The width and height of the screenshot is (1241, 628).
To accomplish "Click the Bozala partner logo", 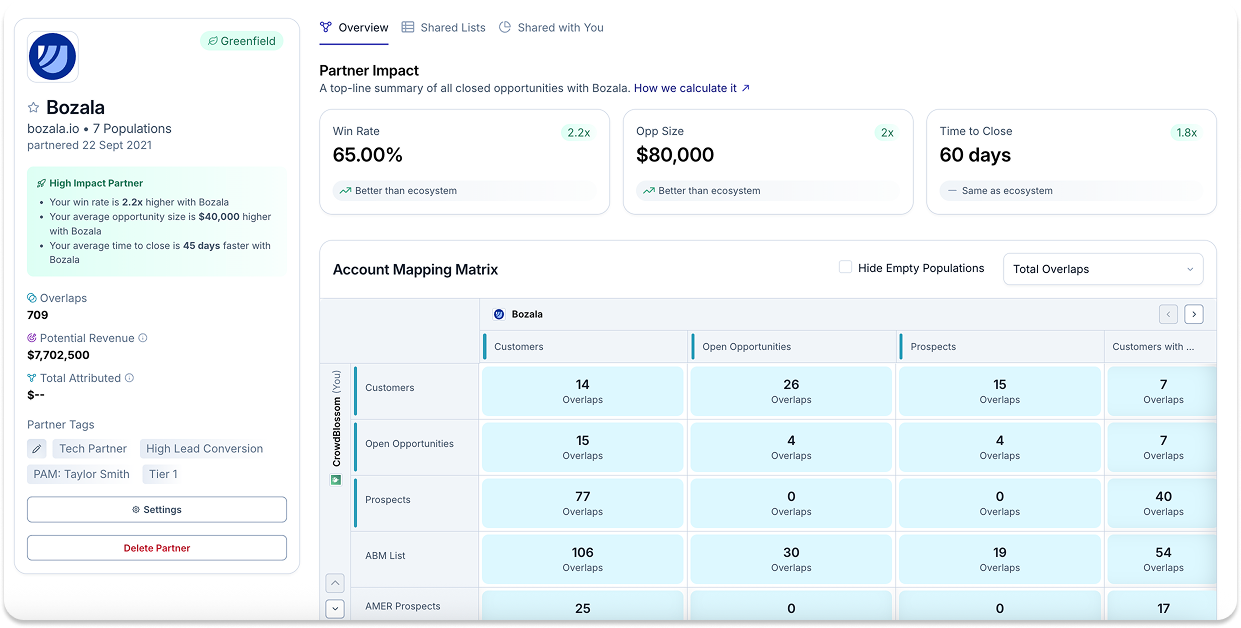I will [53, 56].
